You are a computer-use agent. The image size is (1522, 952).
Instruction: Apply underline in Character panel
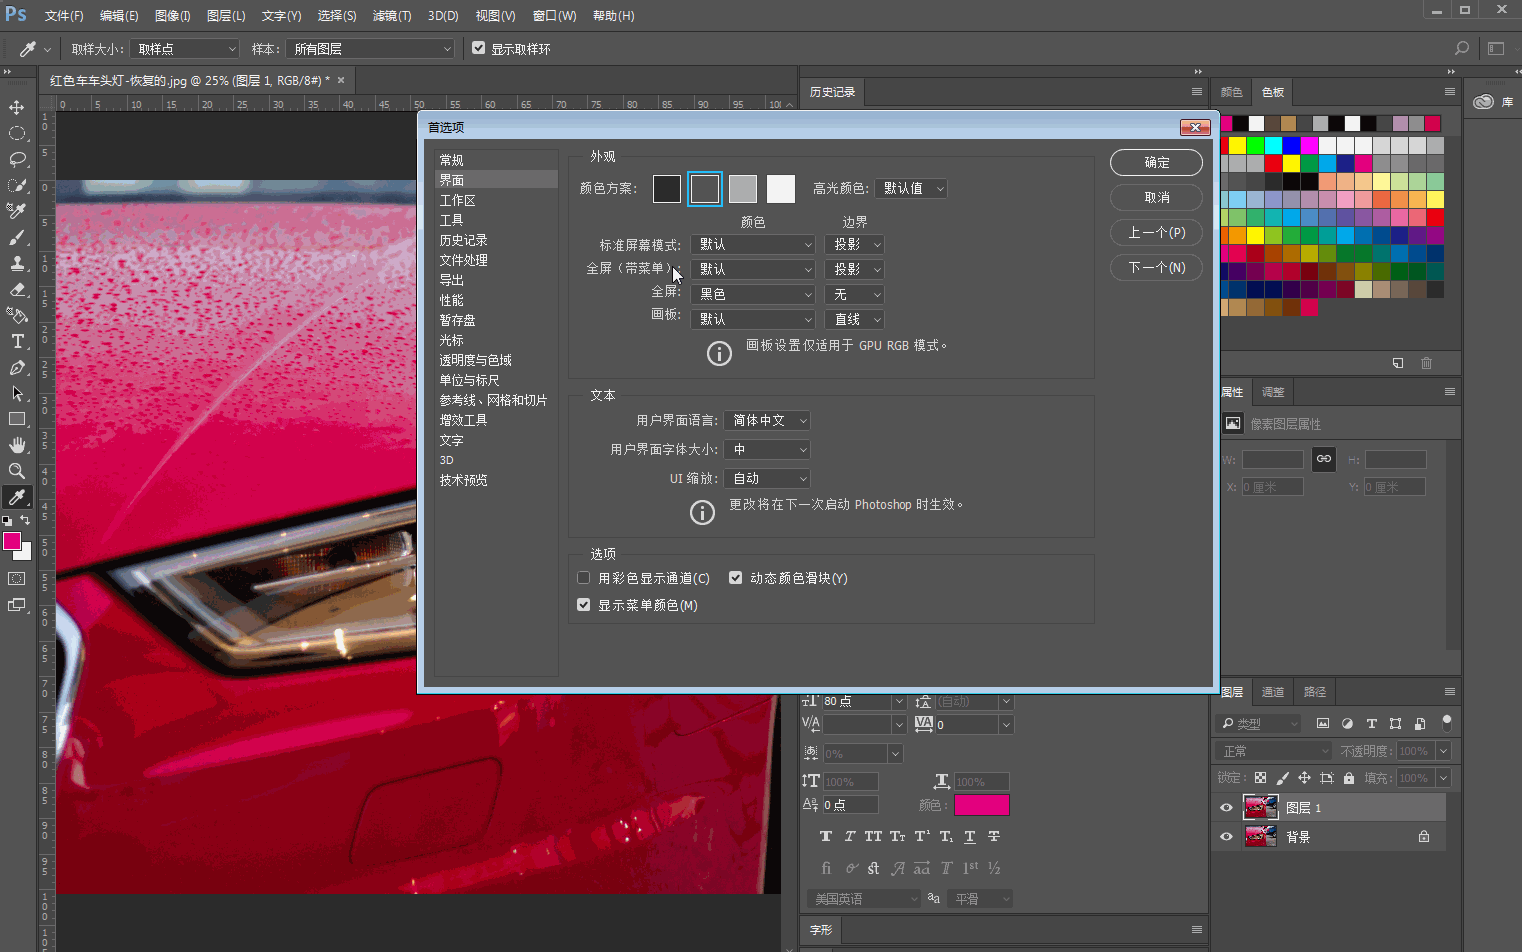click(x=969, y=836)
